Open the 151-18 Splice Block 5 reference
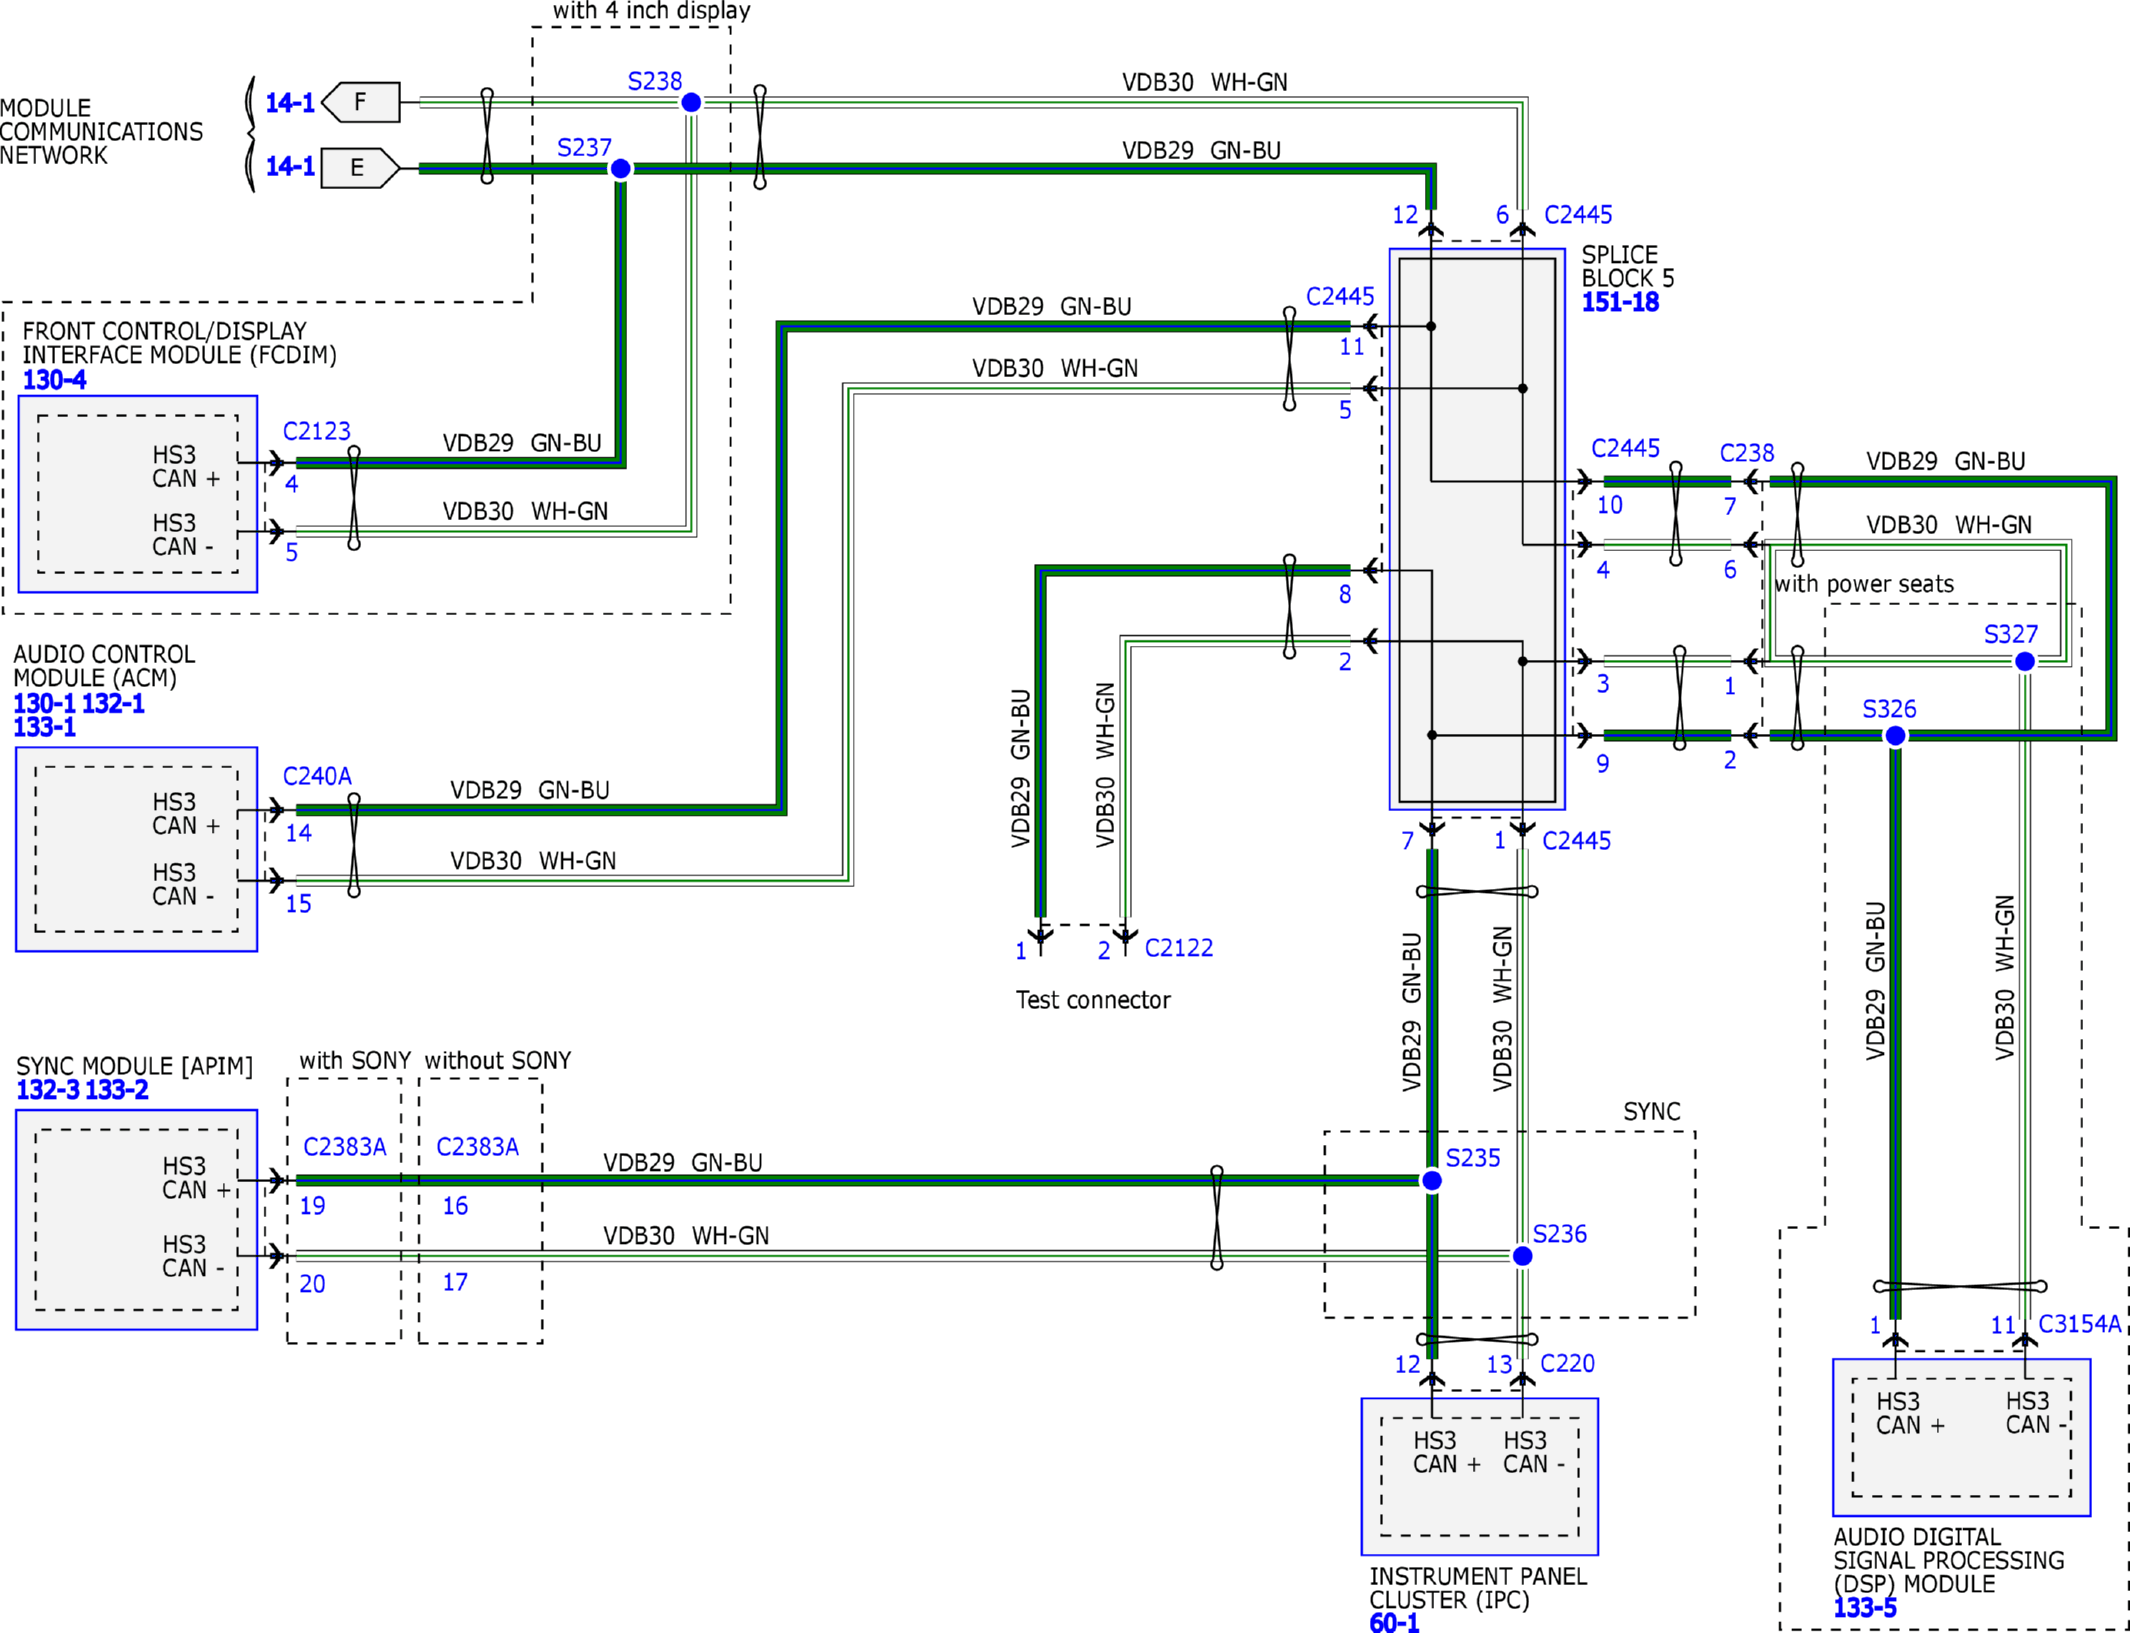This screenshot has height=1633, width=2130. (x=1620, y=302)
